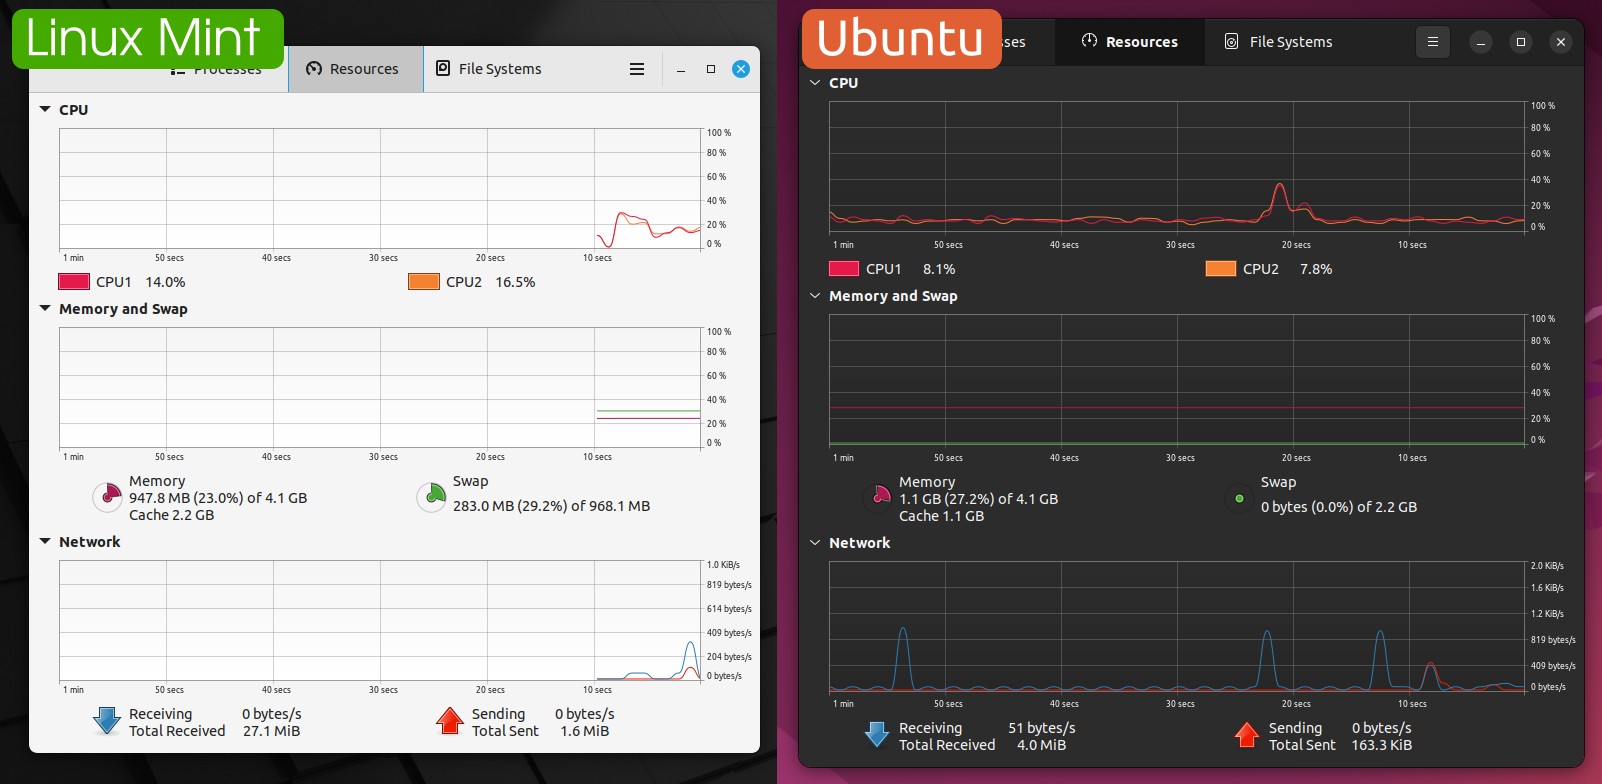Collapse Network section in Ubuntu window
The height and width of the screenshot is (784, 1602).
click(x=815, y=543)
